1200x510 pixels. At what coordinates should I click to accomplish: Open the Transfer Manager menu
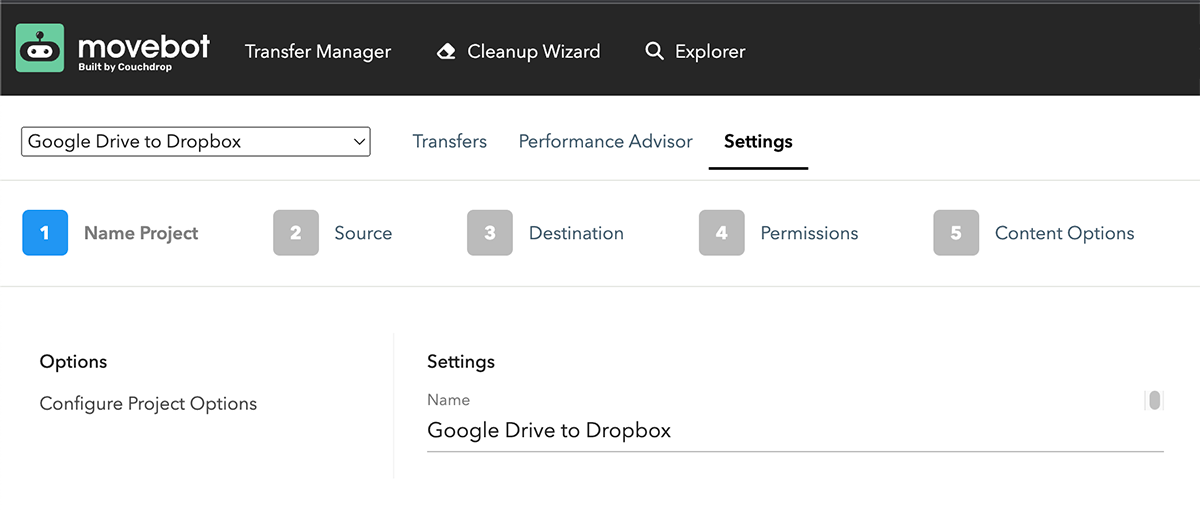pos(318,51)
